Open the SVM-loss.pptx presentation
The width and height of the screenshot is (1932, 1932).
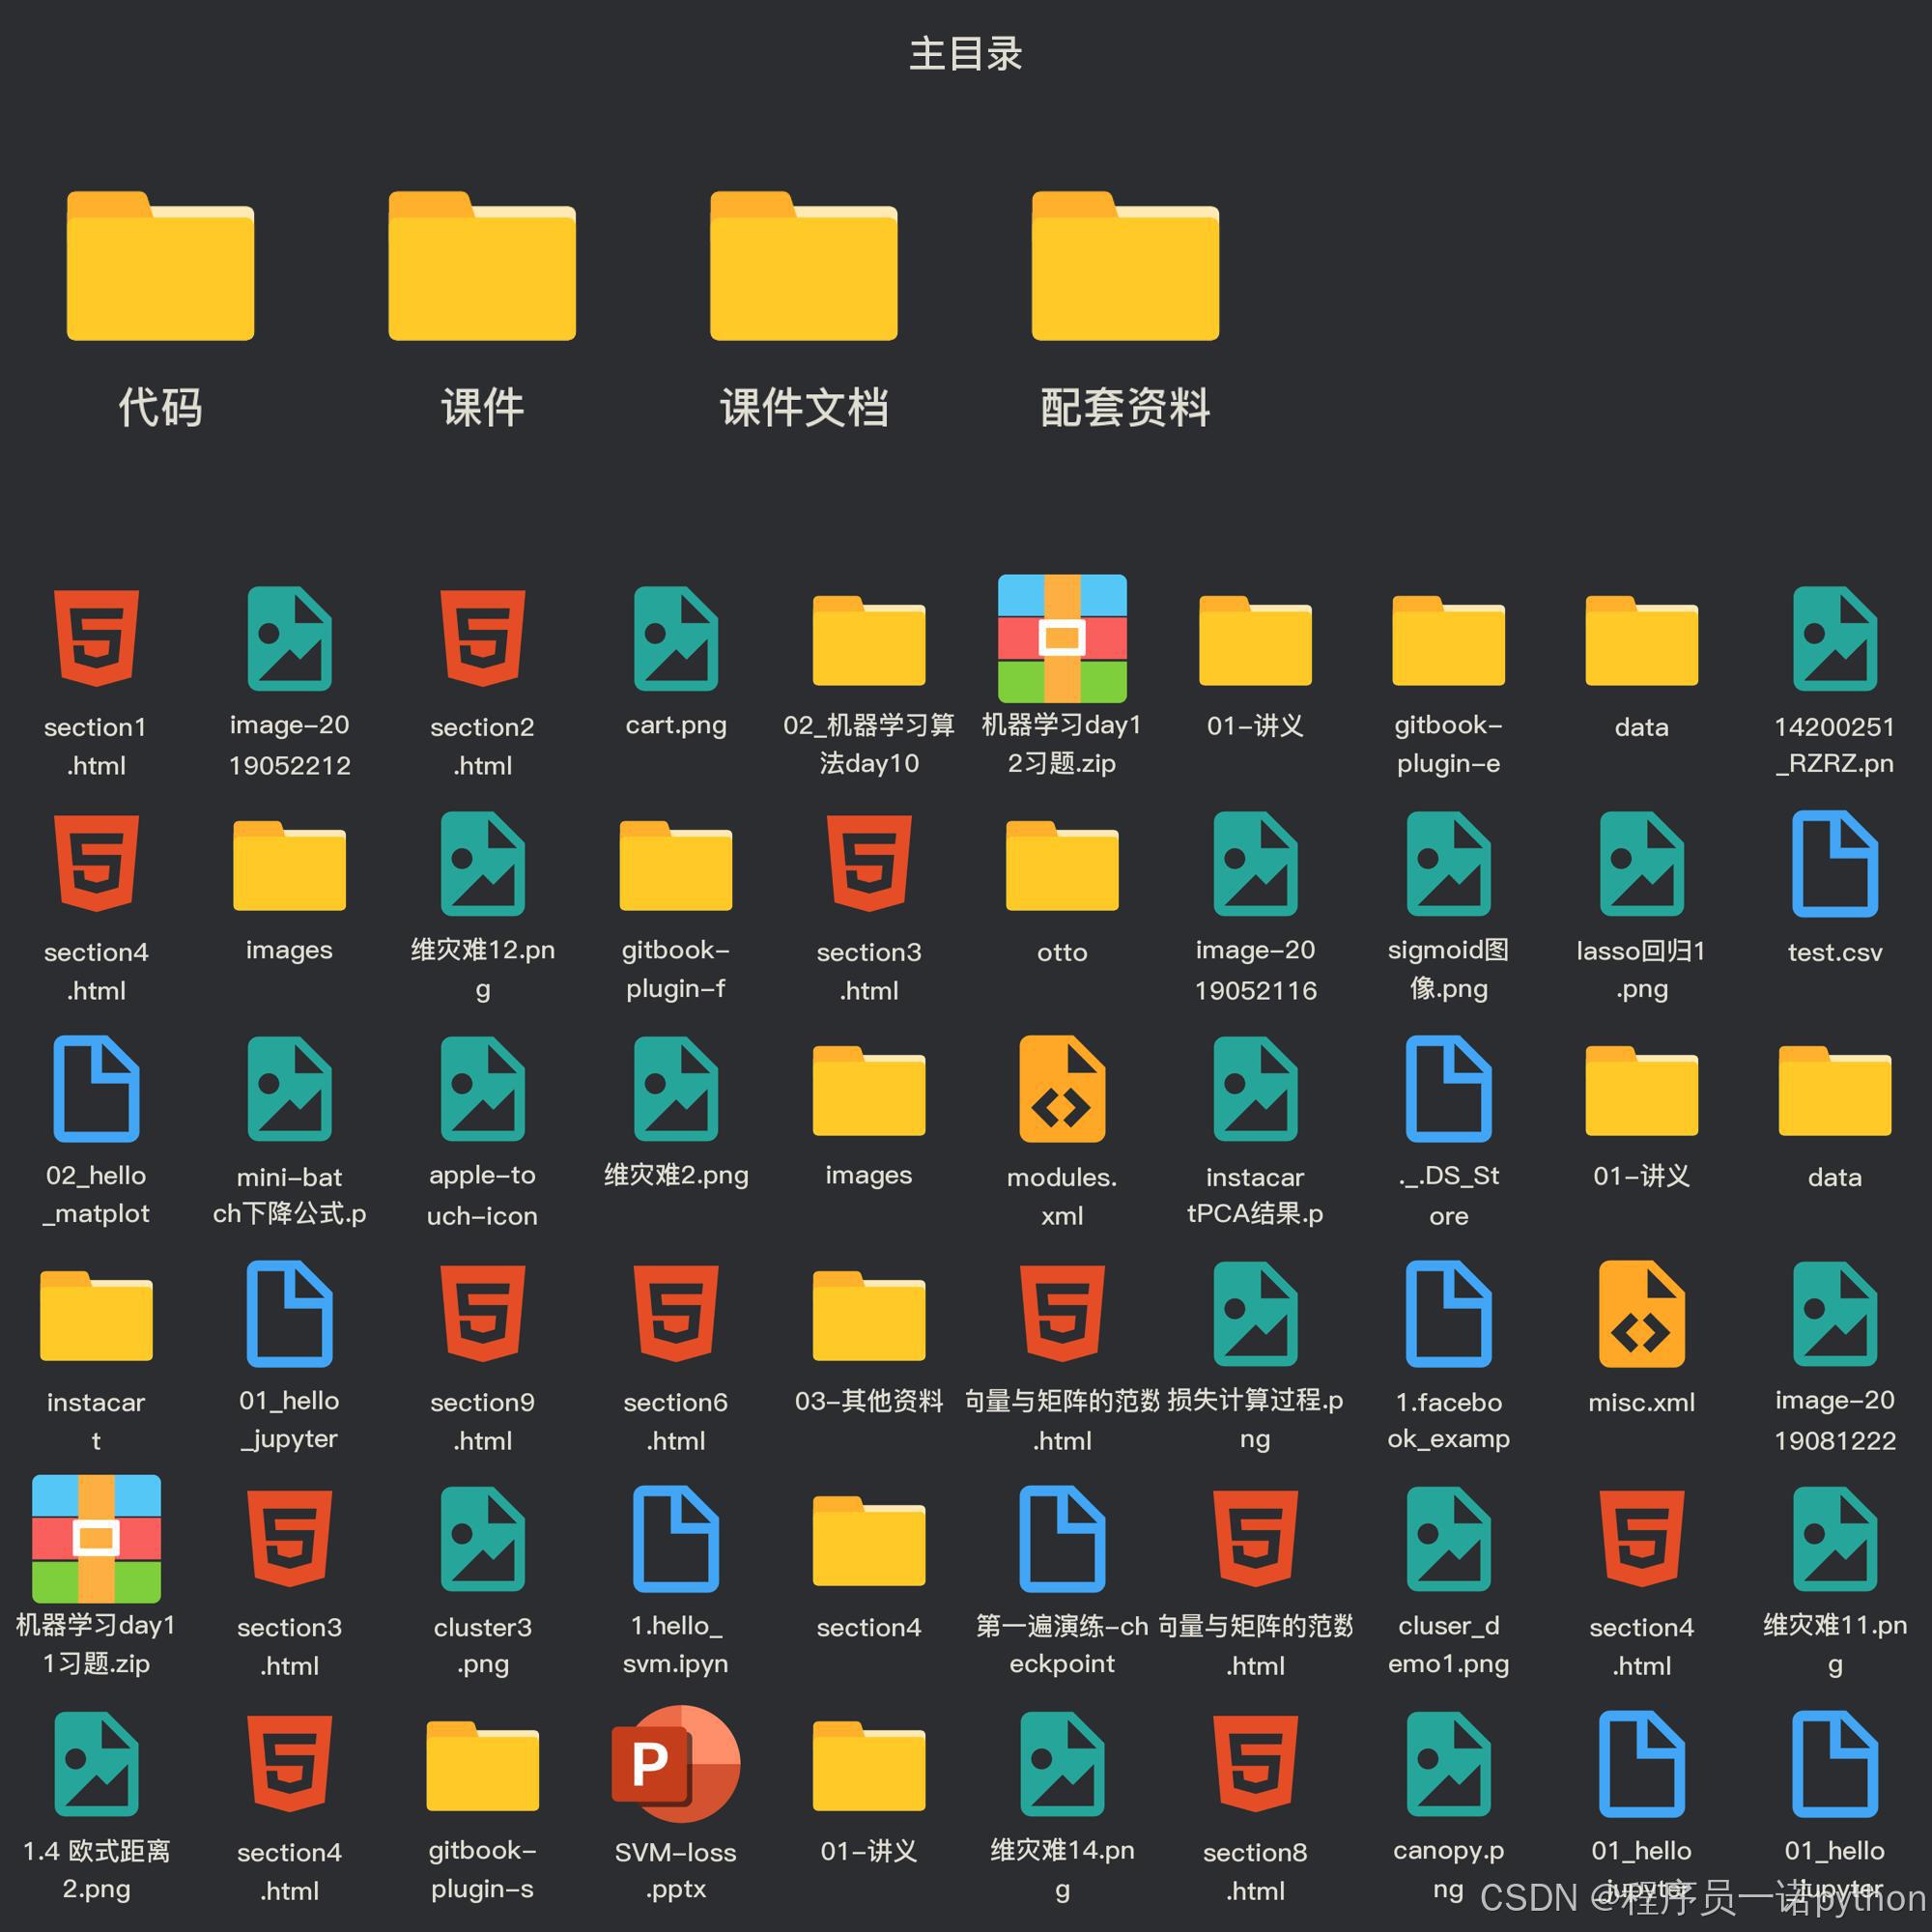pyautogui.click(x=676, y=1764)
